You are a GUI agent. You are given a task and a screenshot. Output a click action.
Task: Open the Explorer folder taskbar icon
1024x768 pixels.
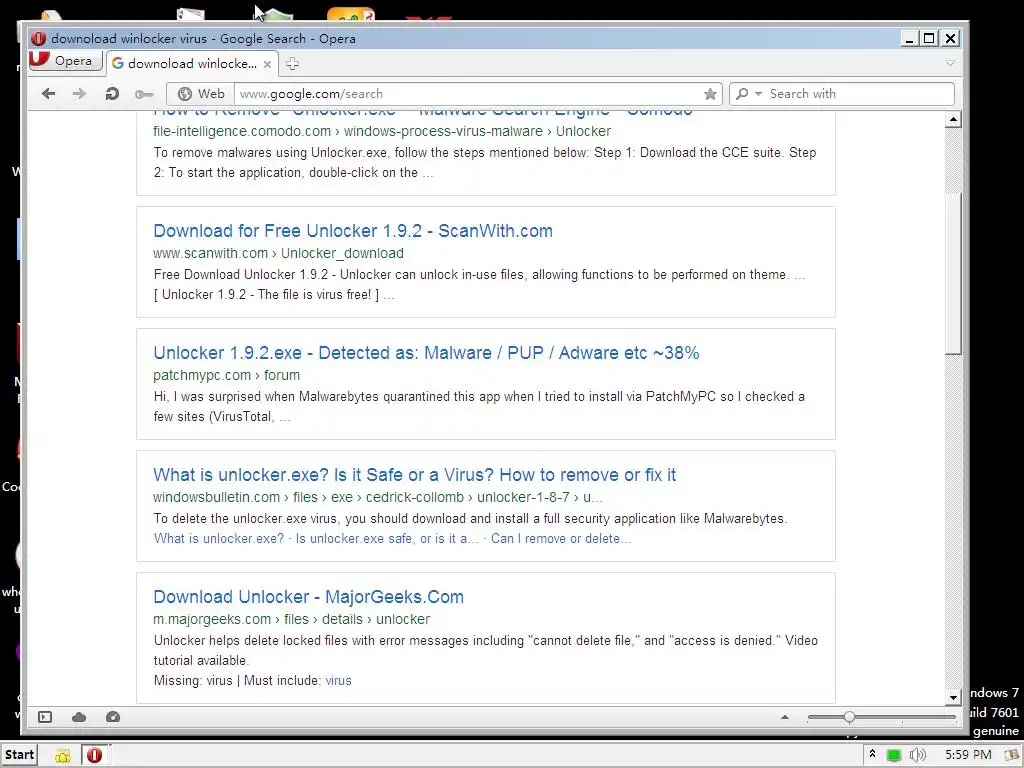point(63,756)
